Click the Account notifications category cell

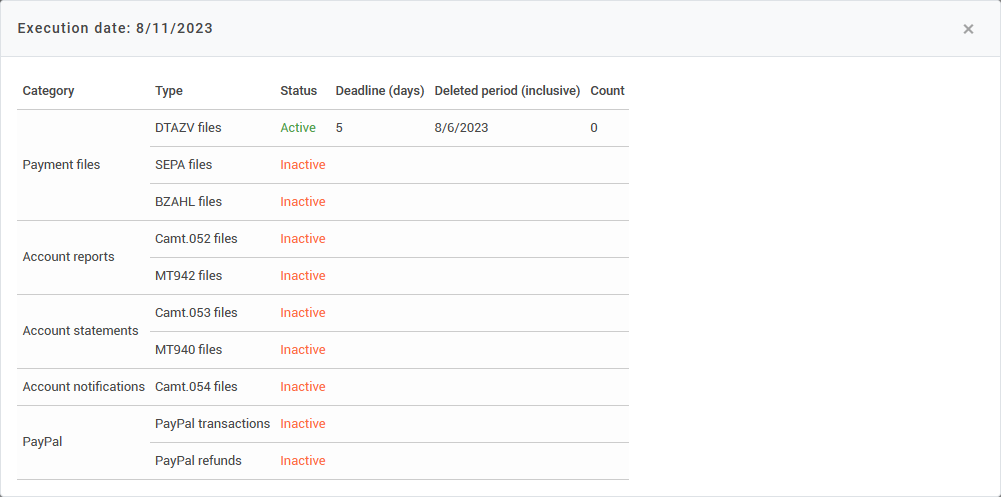point(83,387)
